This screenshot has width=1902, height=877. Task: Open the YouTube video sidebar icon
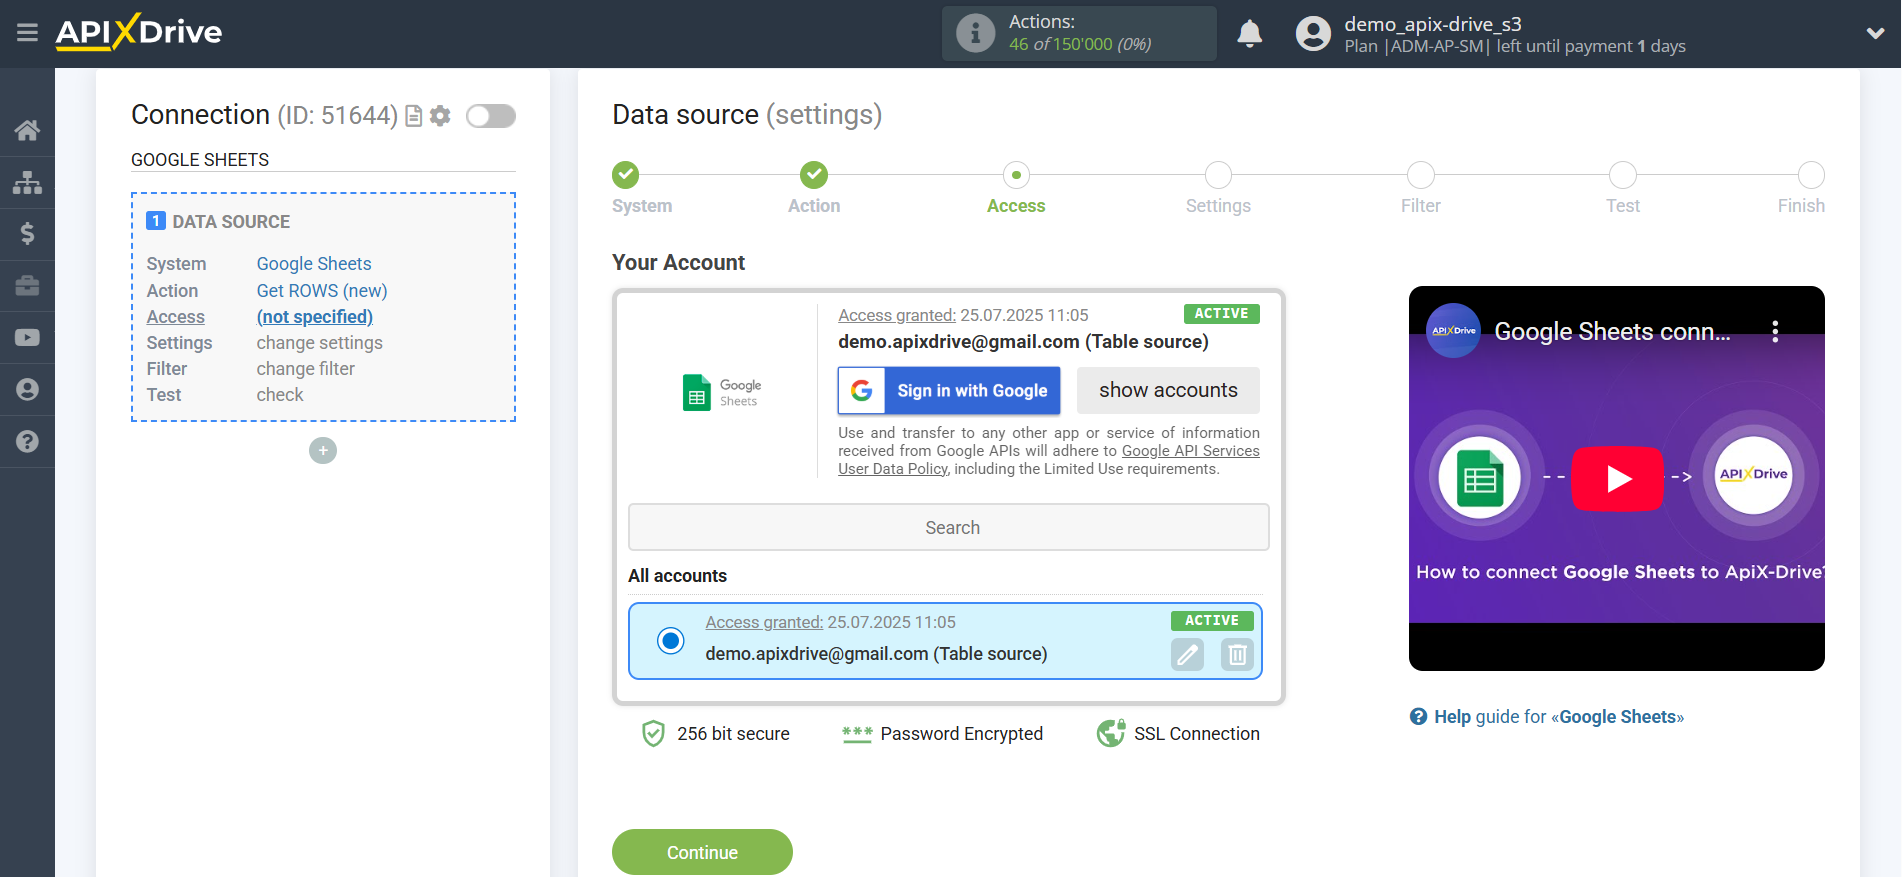[x=27, y=338]
